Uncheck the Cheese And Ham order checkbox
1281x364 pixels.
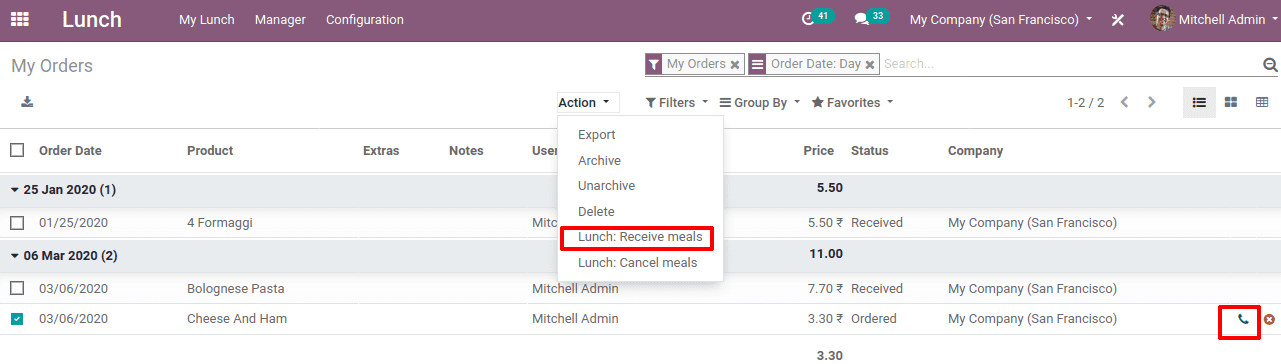17,319
